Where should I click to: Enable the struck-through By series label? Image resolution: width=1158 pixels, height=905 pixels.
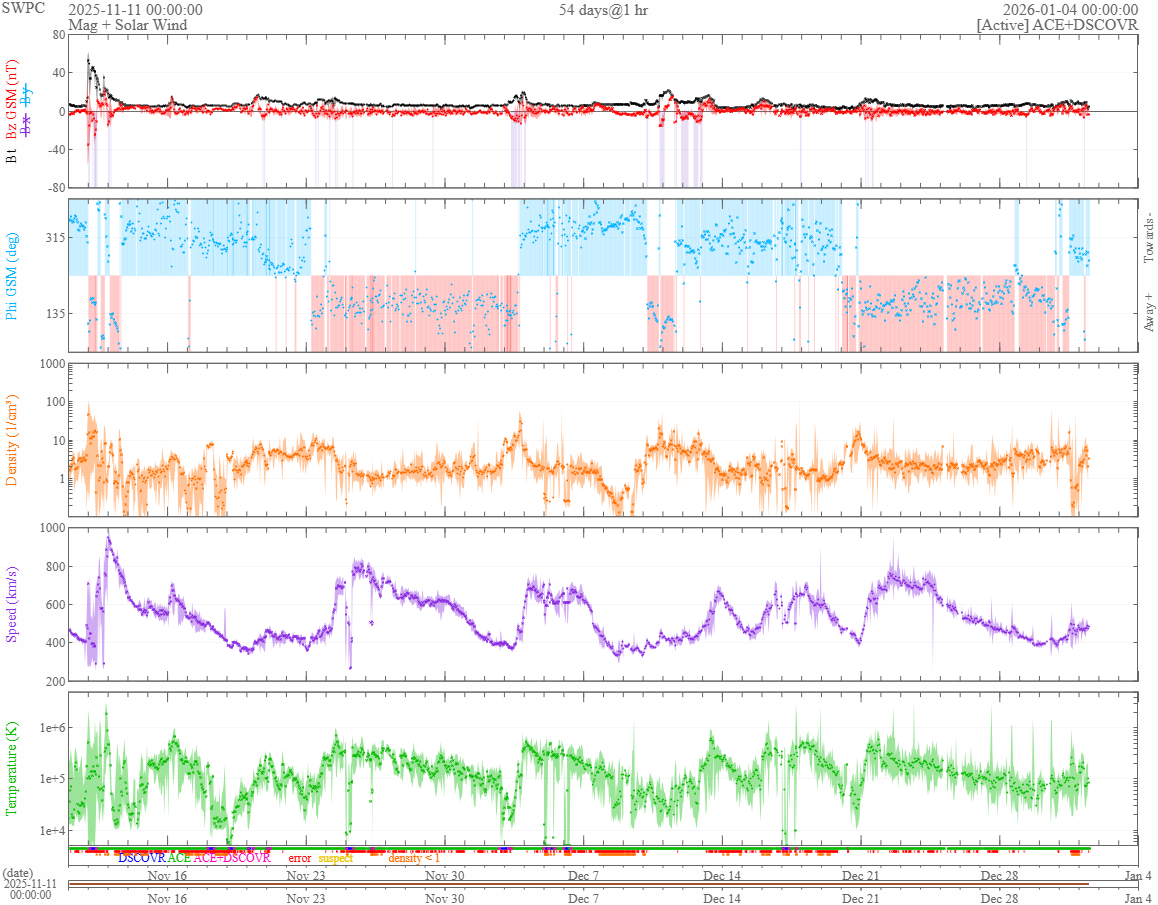(x=27, y=97)
